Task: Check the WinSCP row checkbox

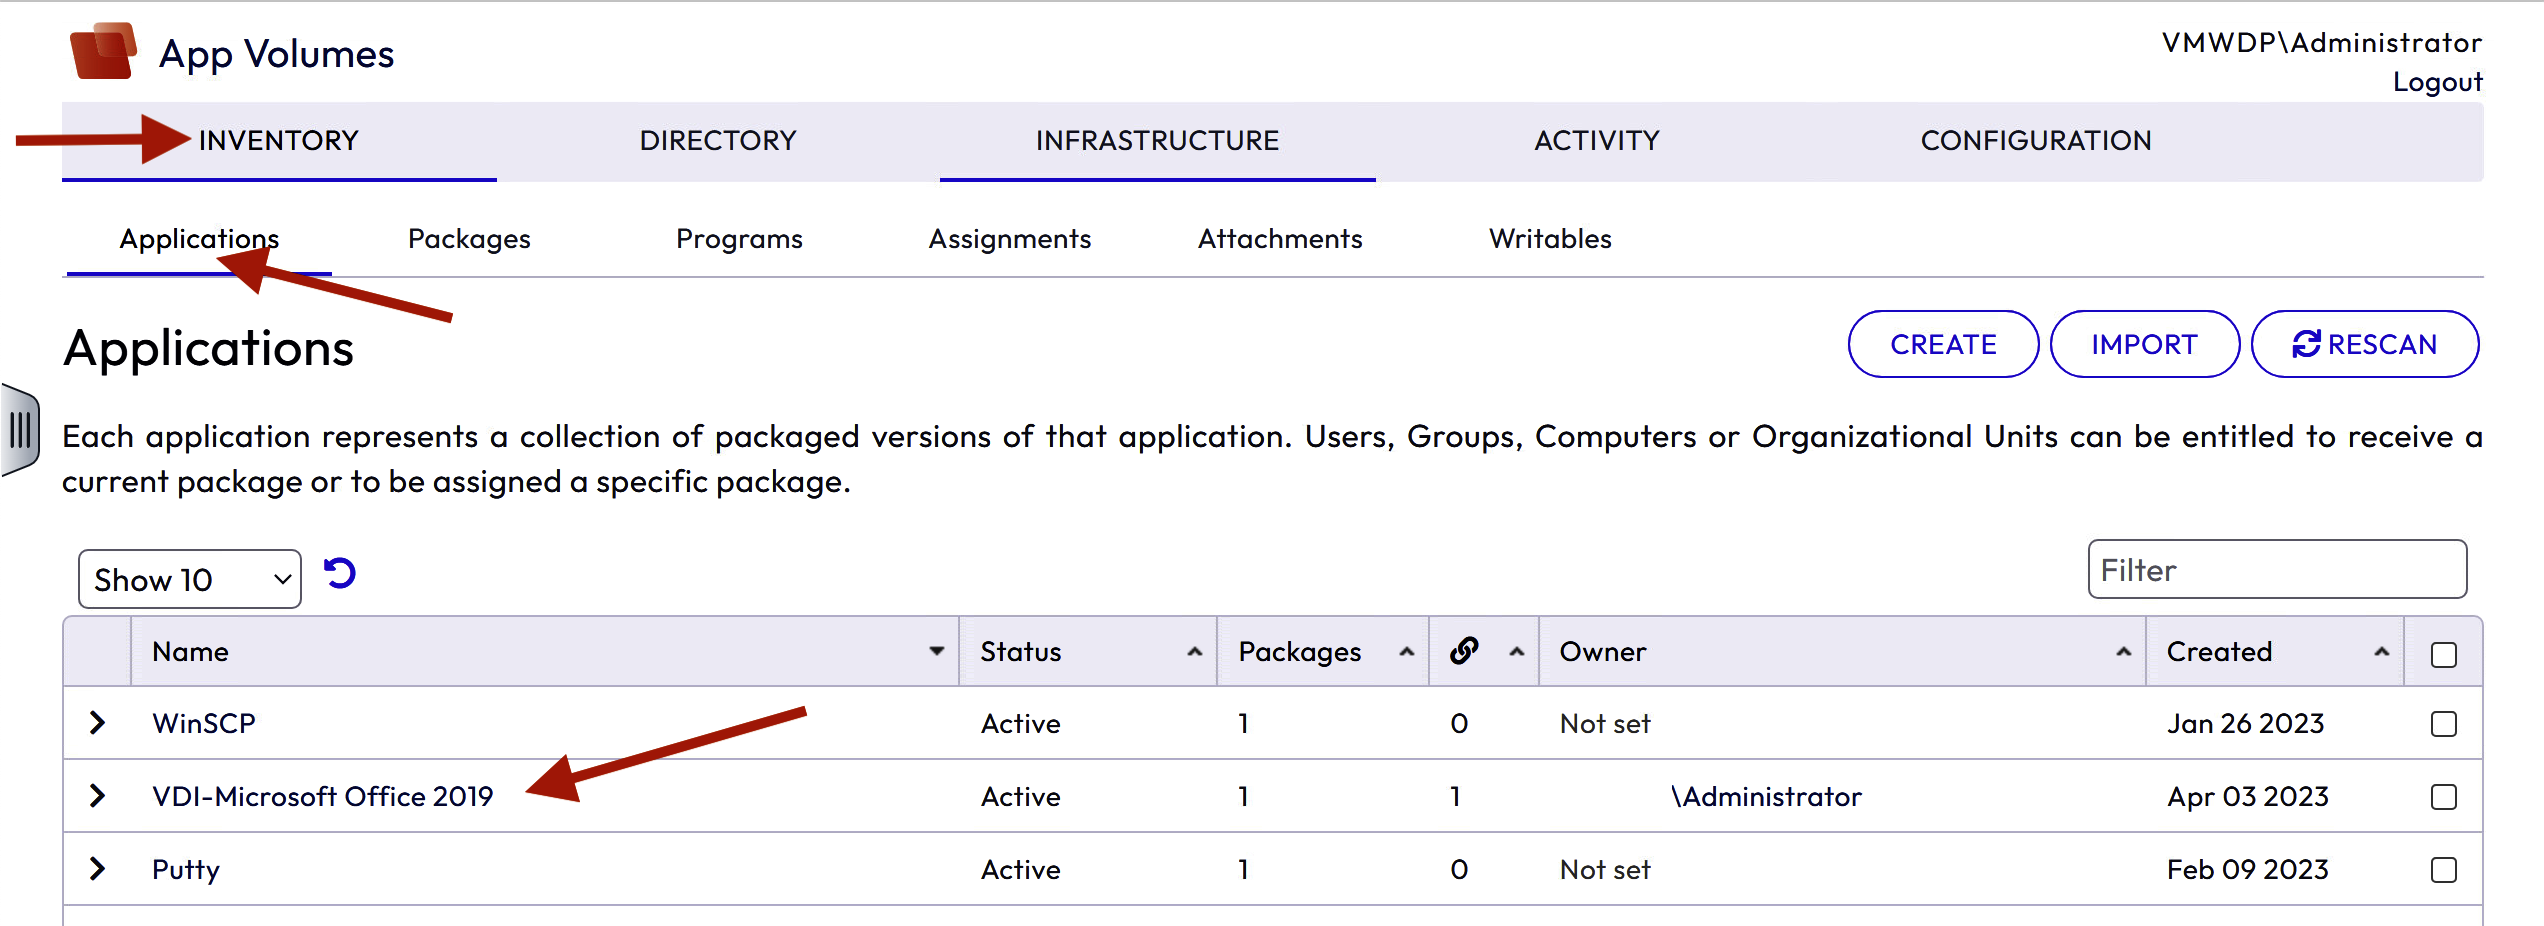Action: tap(2443, 724)
